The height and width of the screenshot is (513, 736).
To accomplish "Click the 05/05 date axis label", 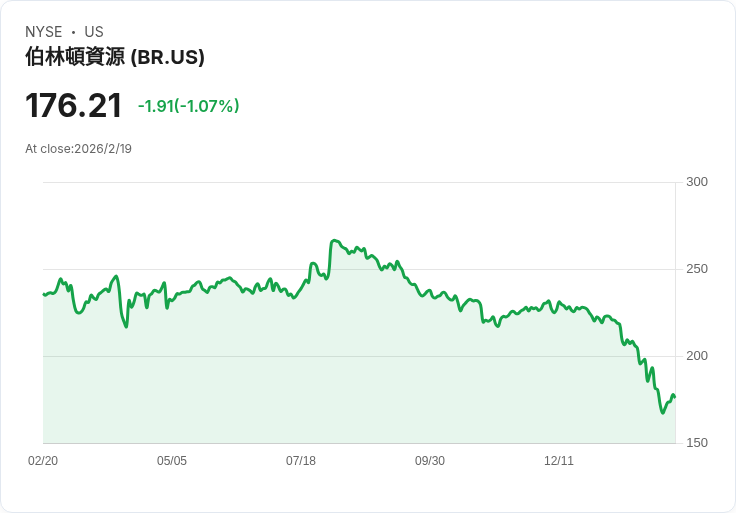I will 172,460.
